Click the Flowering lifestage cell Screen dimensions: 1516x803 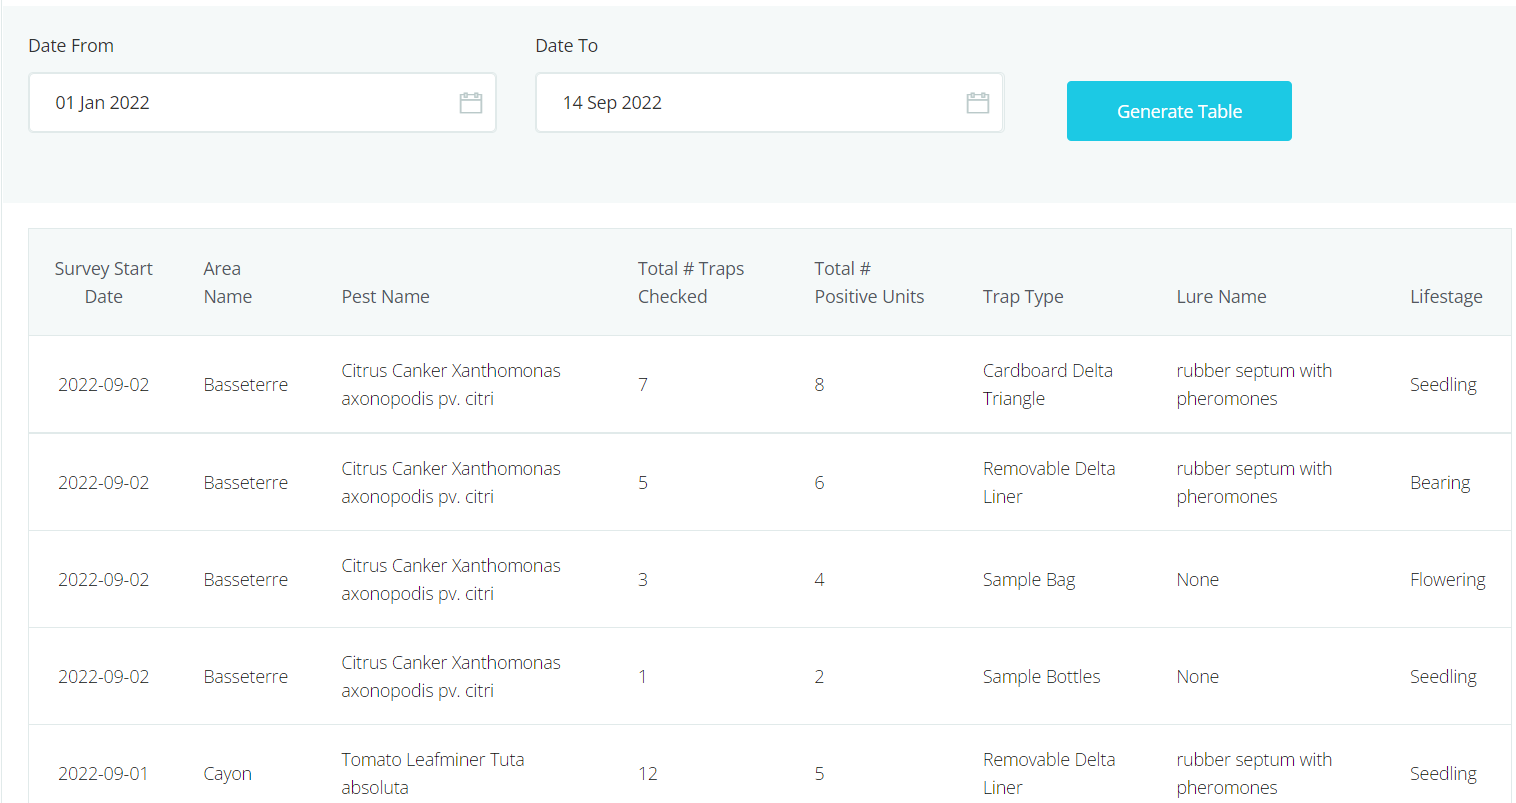pyautogui.click(x=1446, y=580)
